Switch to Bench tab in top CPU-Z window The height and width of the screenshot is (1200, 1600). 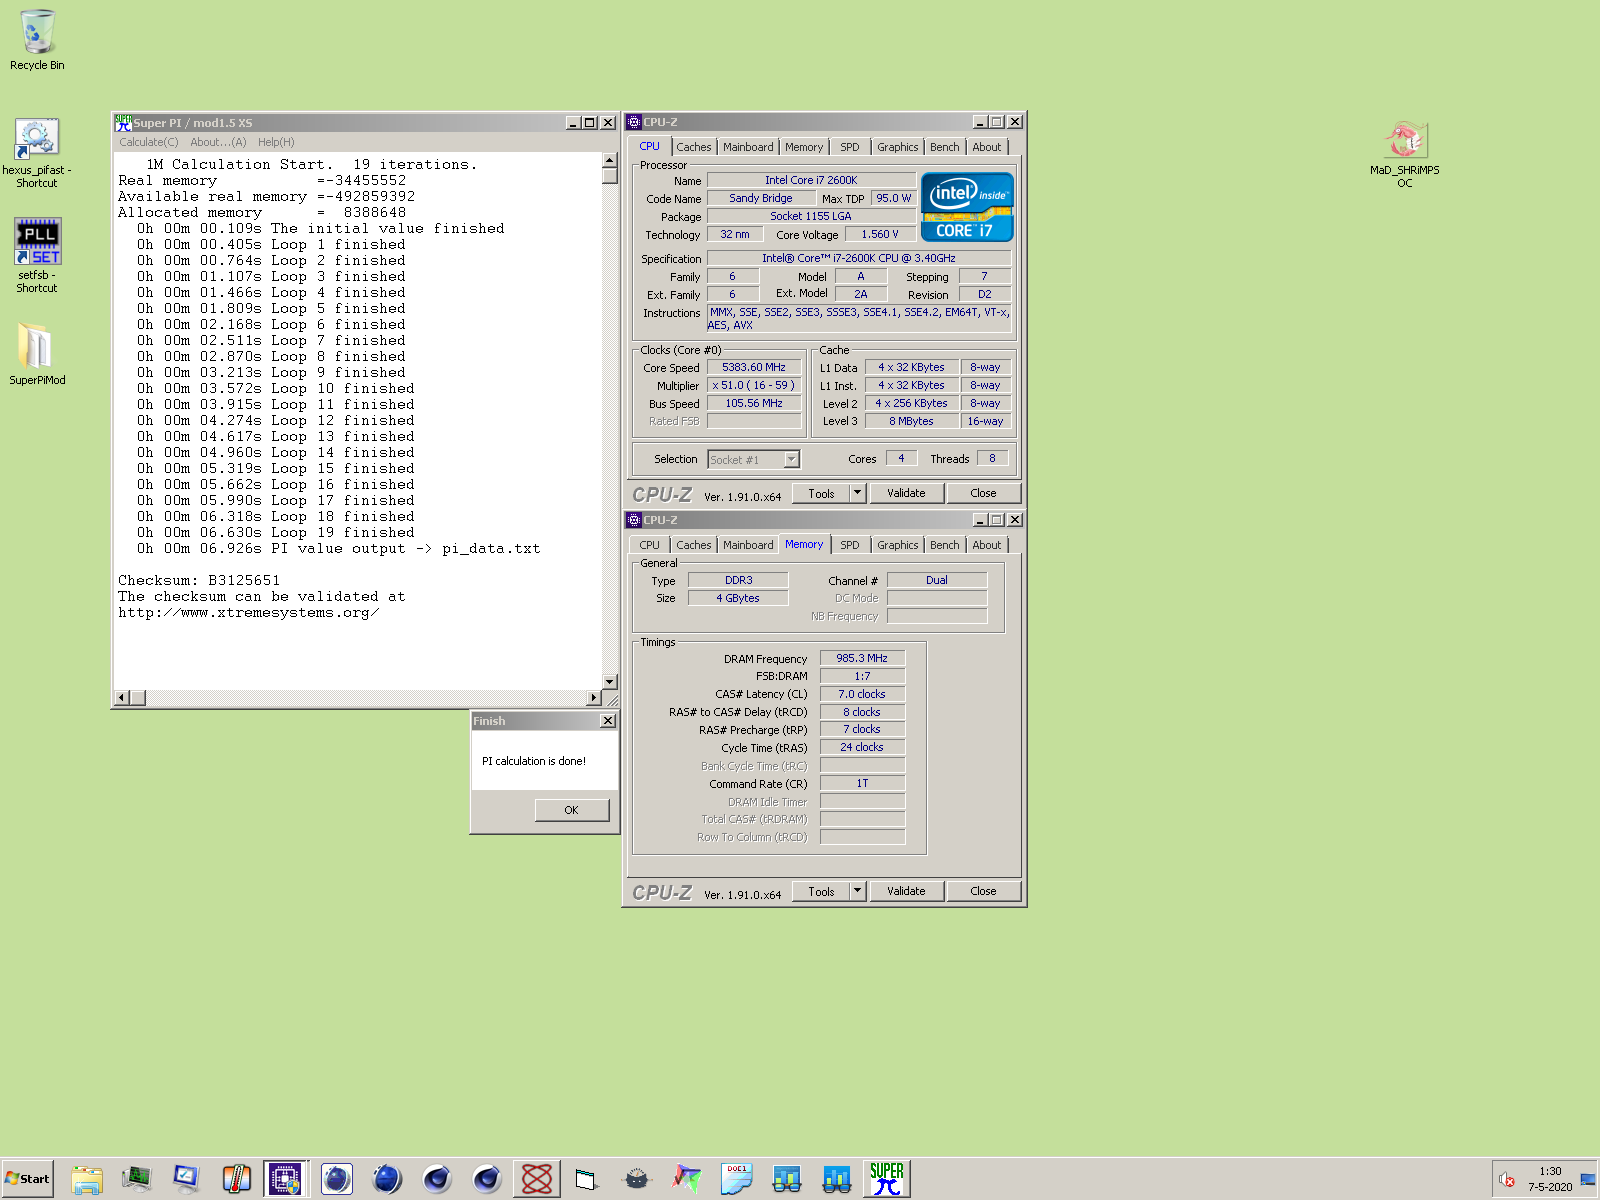tap(945, 147)
